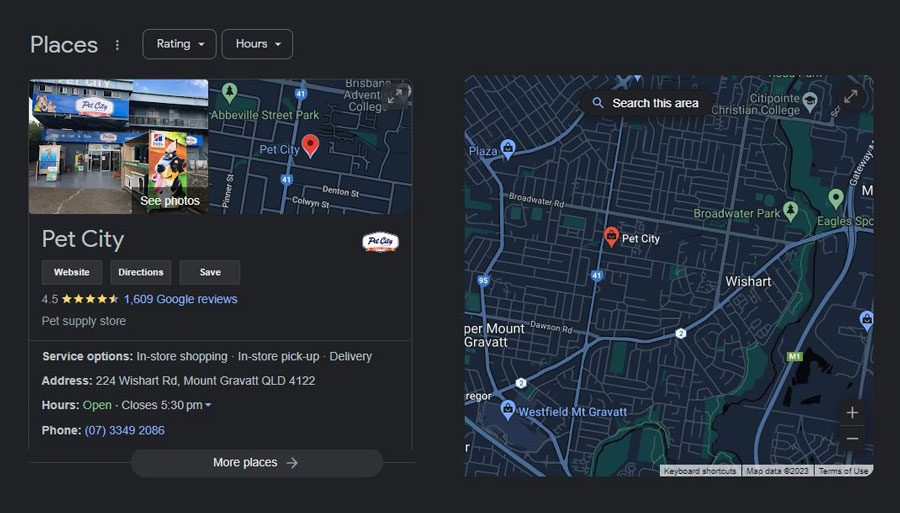The image size is (900, 513).
Task: Click the Citipointe Christian College marker
Action: click(810, 102)
